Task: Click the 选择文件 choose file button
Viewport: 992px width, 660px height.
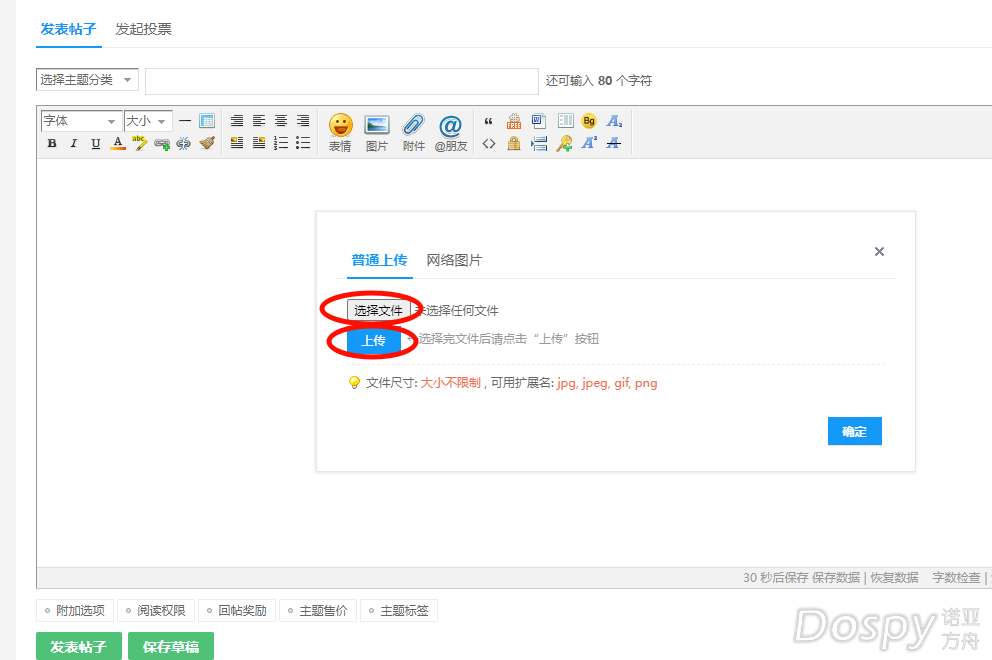Action: 378,311
